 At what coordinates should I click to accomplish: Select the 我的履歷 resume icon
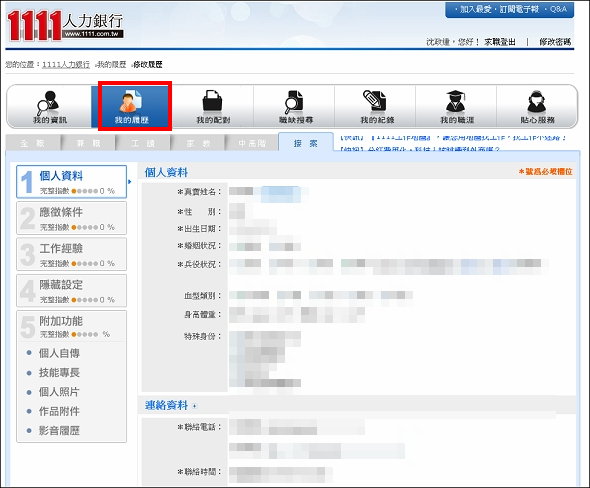click(131, 106)
